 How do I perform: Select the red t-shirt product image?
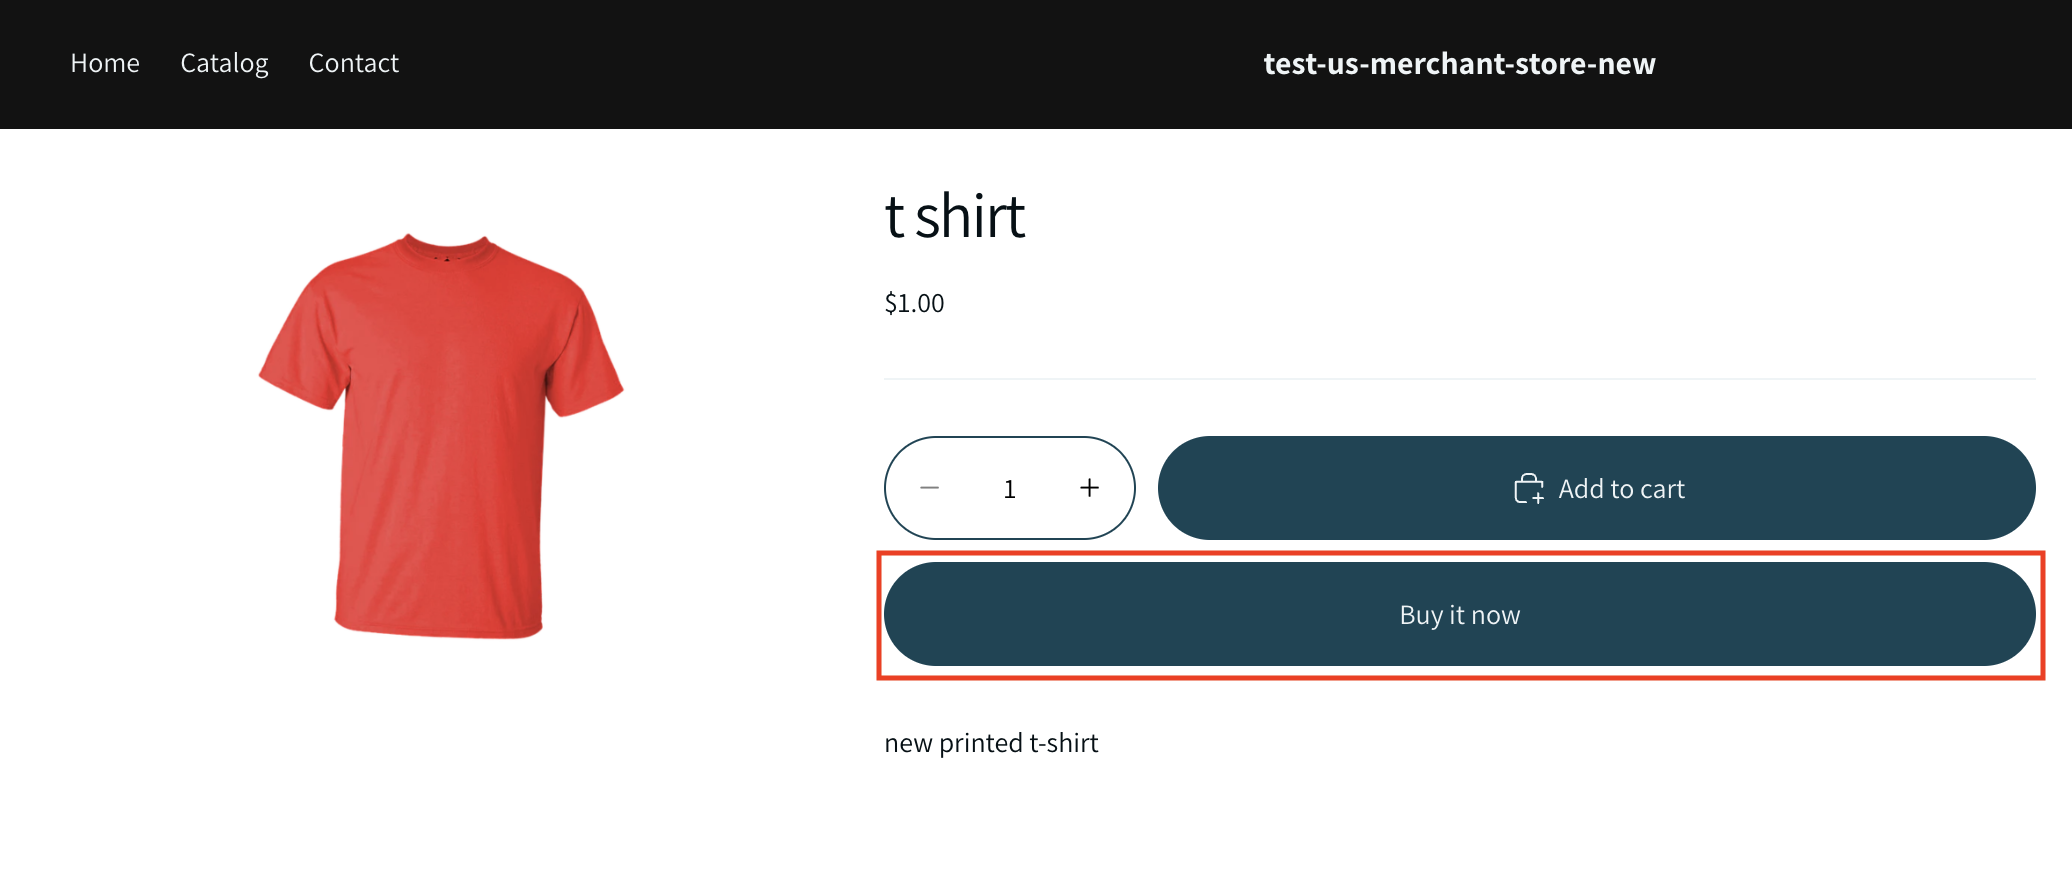440,430
